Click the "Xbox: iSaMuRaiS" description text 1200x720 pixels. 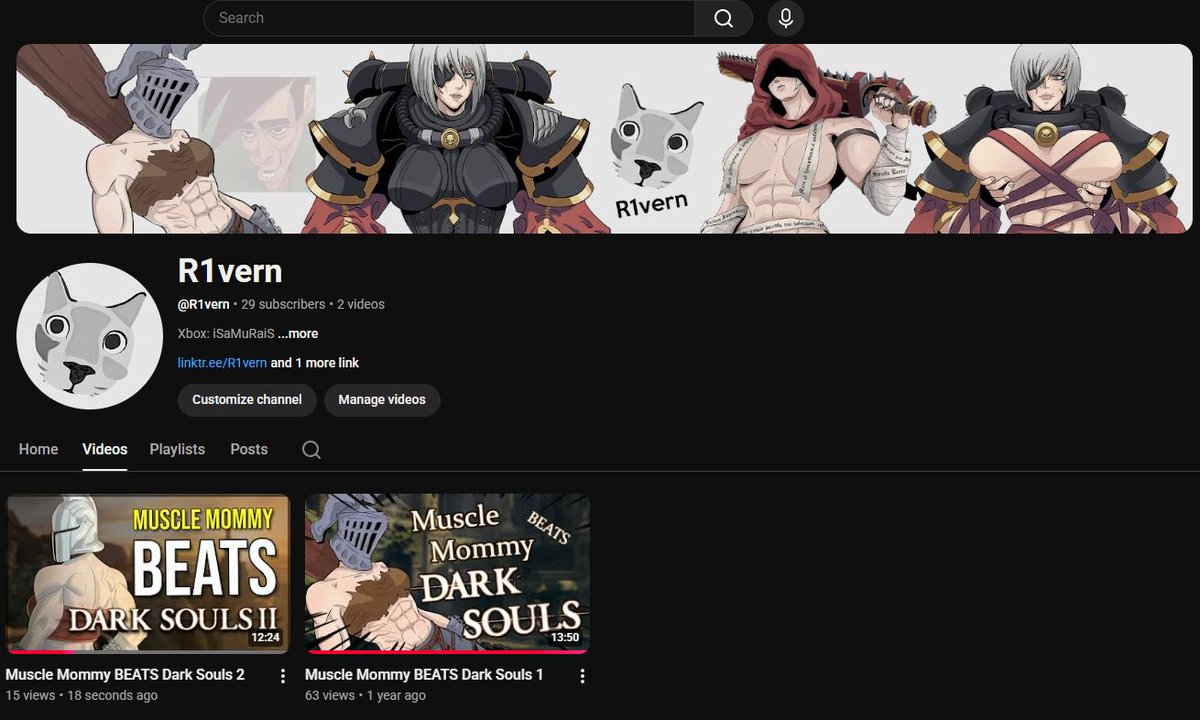226,333
